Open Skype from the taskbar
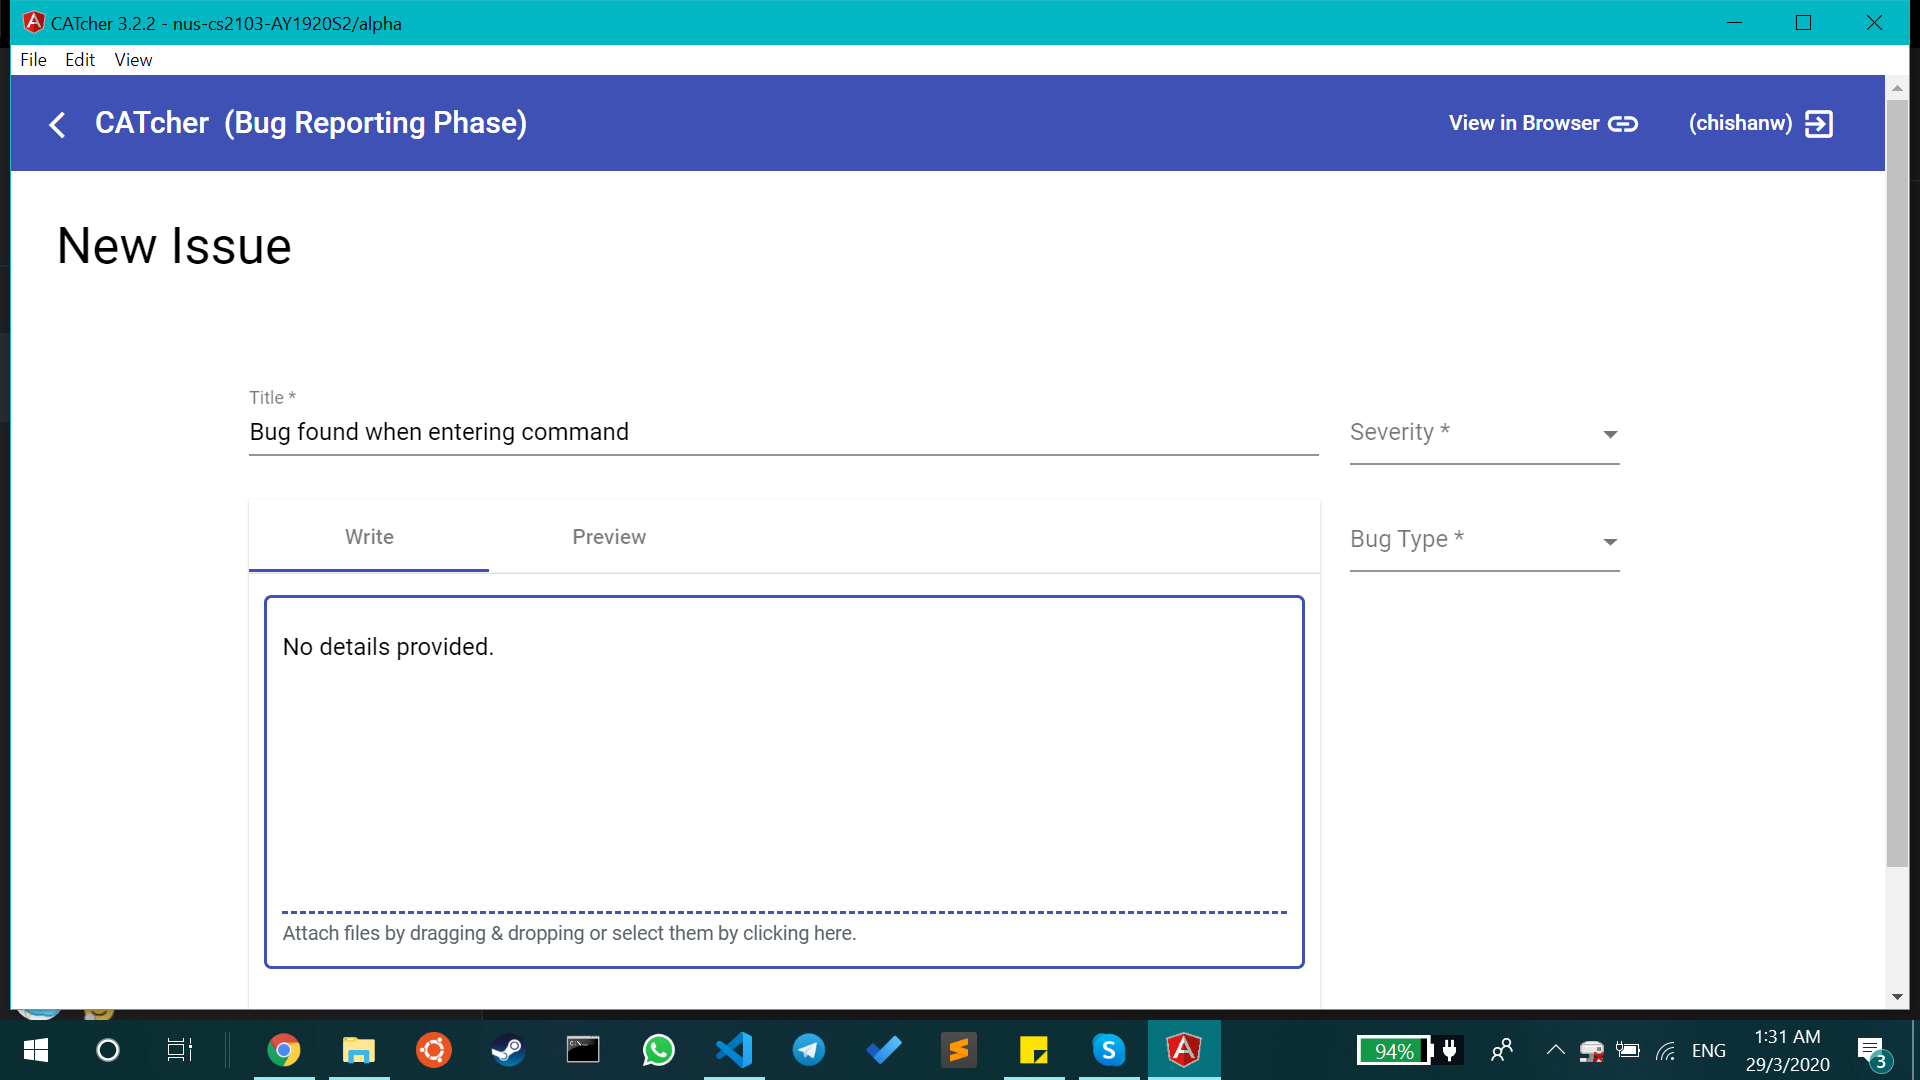1920x1080 pixels. pyautogui.click(x=1108, y=1050)
